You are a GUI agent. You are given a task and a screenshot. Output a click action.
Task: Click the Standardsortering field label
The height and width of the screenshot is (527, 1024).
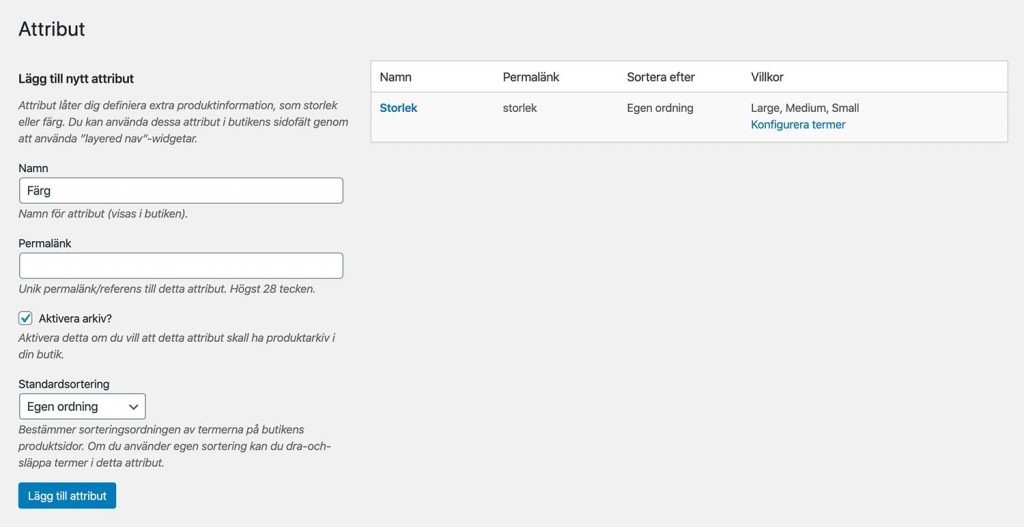point(64,384)
